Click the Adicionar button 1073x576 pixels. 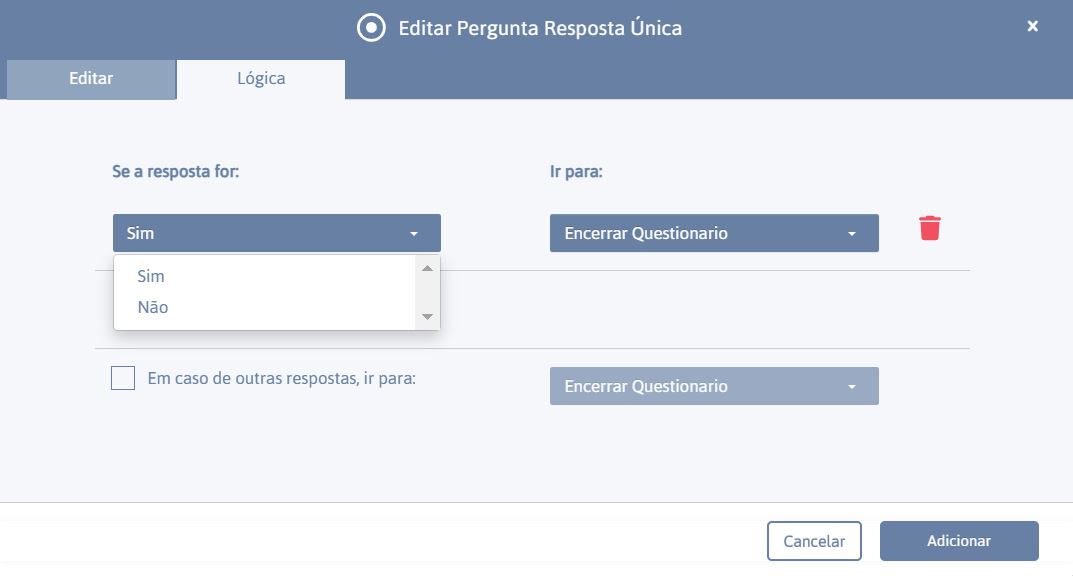959,541
